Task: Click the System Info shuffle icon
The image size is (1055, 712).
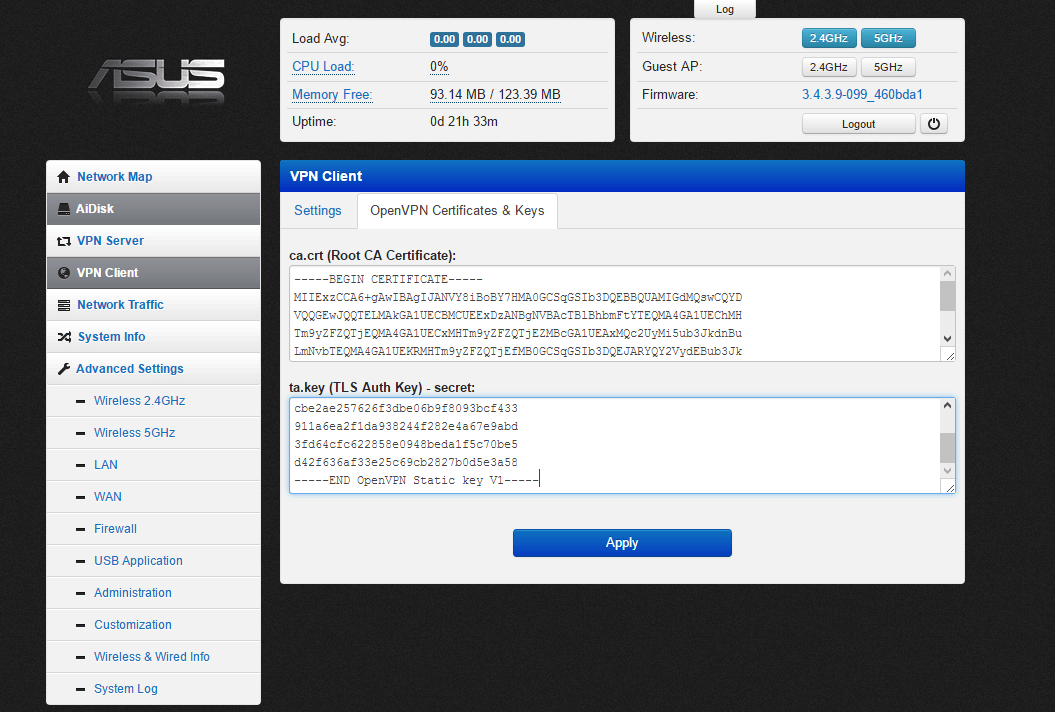Action: click(64, 337)
